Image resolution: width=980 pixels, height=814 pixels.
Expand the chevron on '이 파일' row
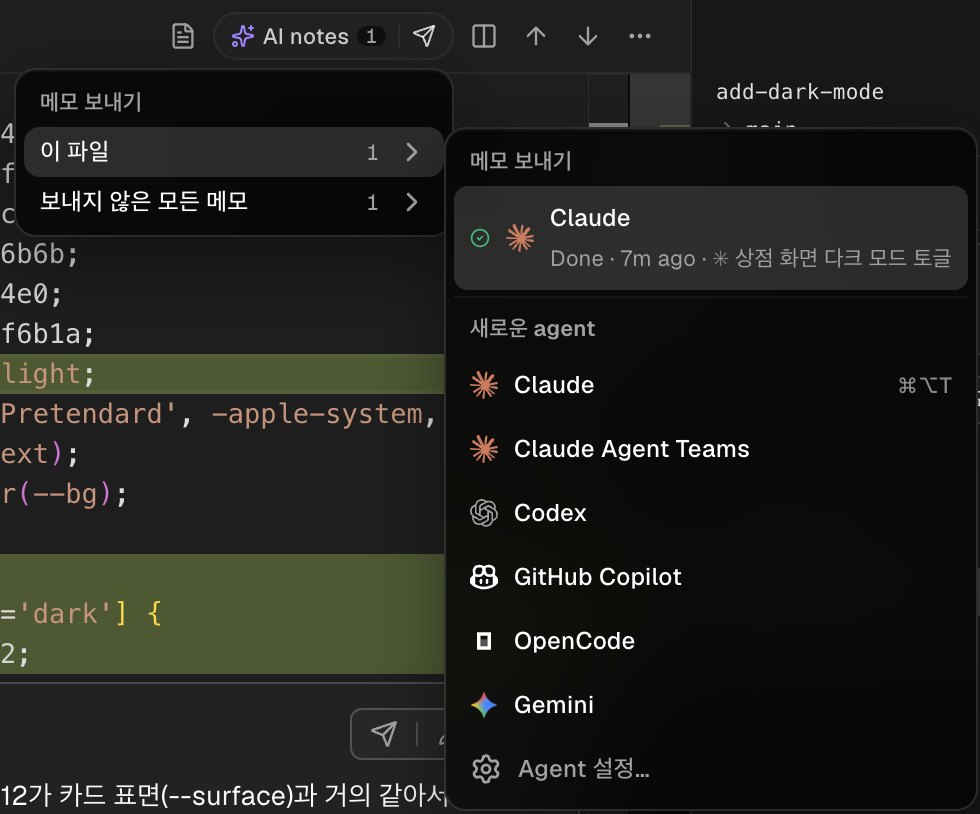tap(411, 152)
